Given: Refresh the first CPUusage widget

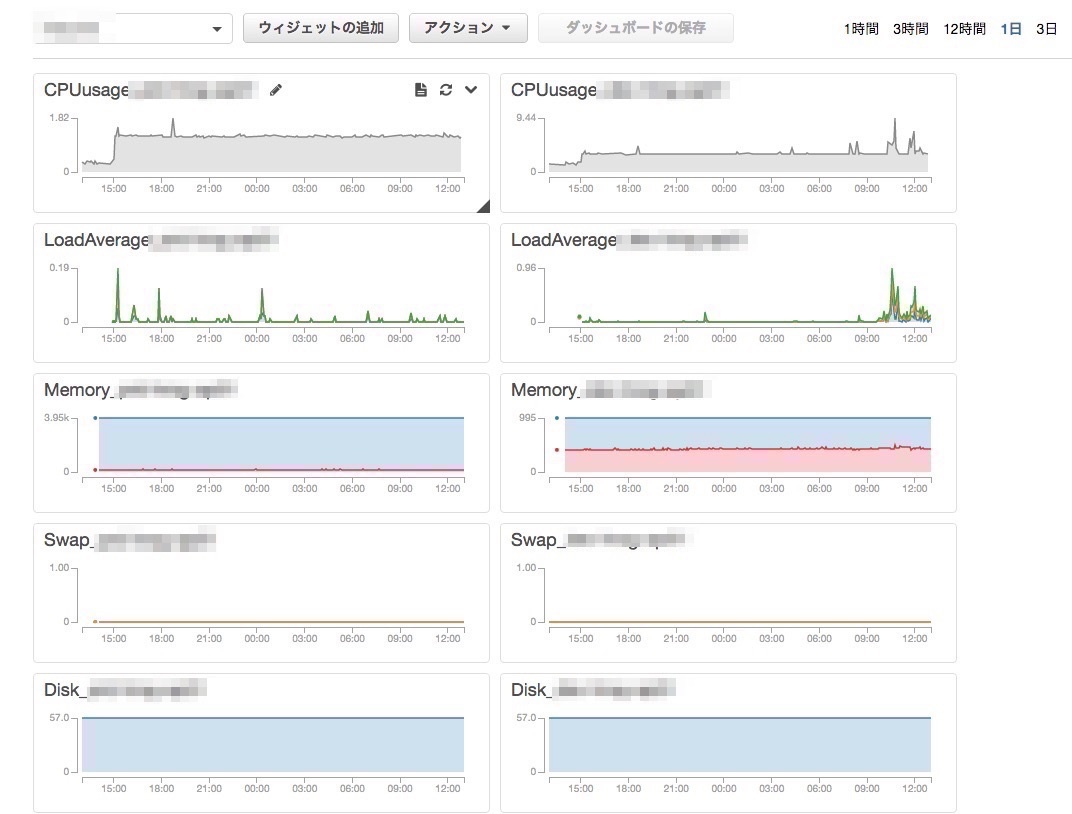Looking at the screenshot, I should coord(446,90).
